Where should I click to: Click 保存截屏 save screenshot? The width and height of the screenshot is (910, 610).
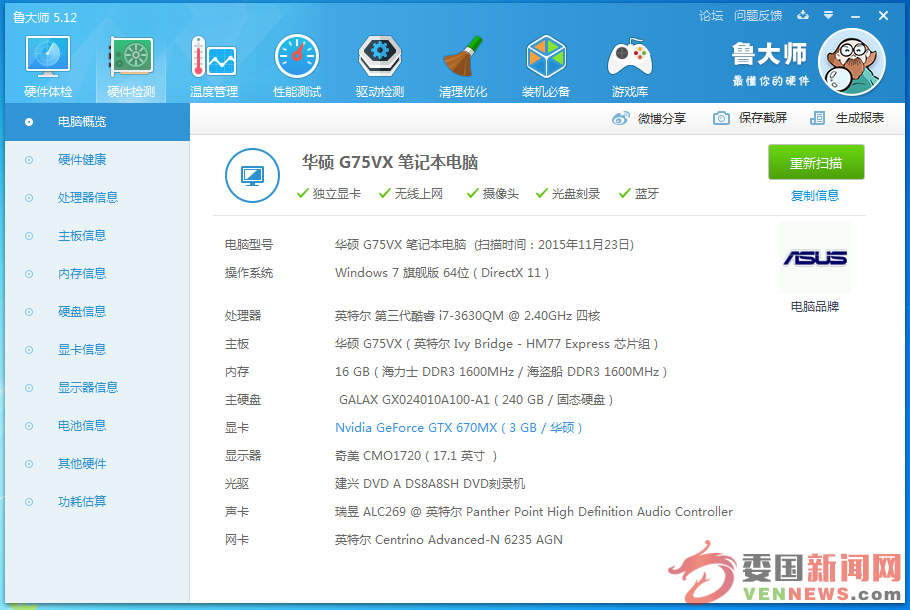pyautogui.click(x=763, y=118)
